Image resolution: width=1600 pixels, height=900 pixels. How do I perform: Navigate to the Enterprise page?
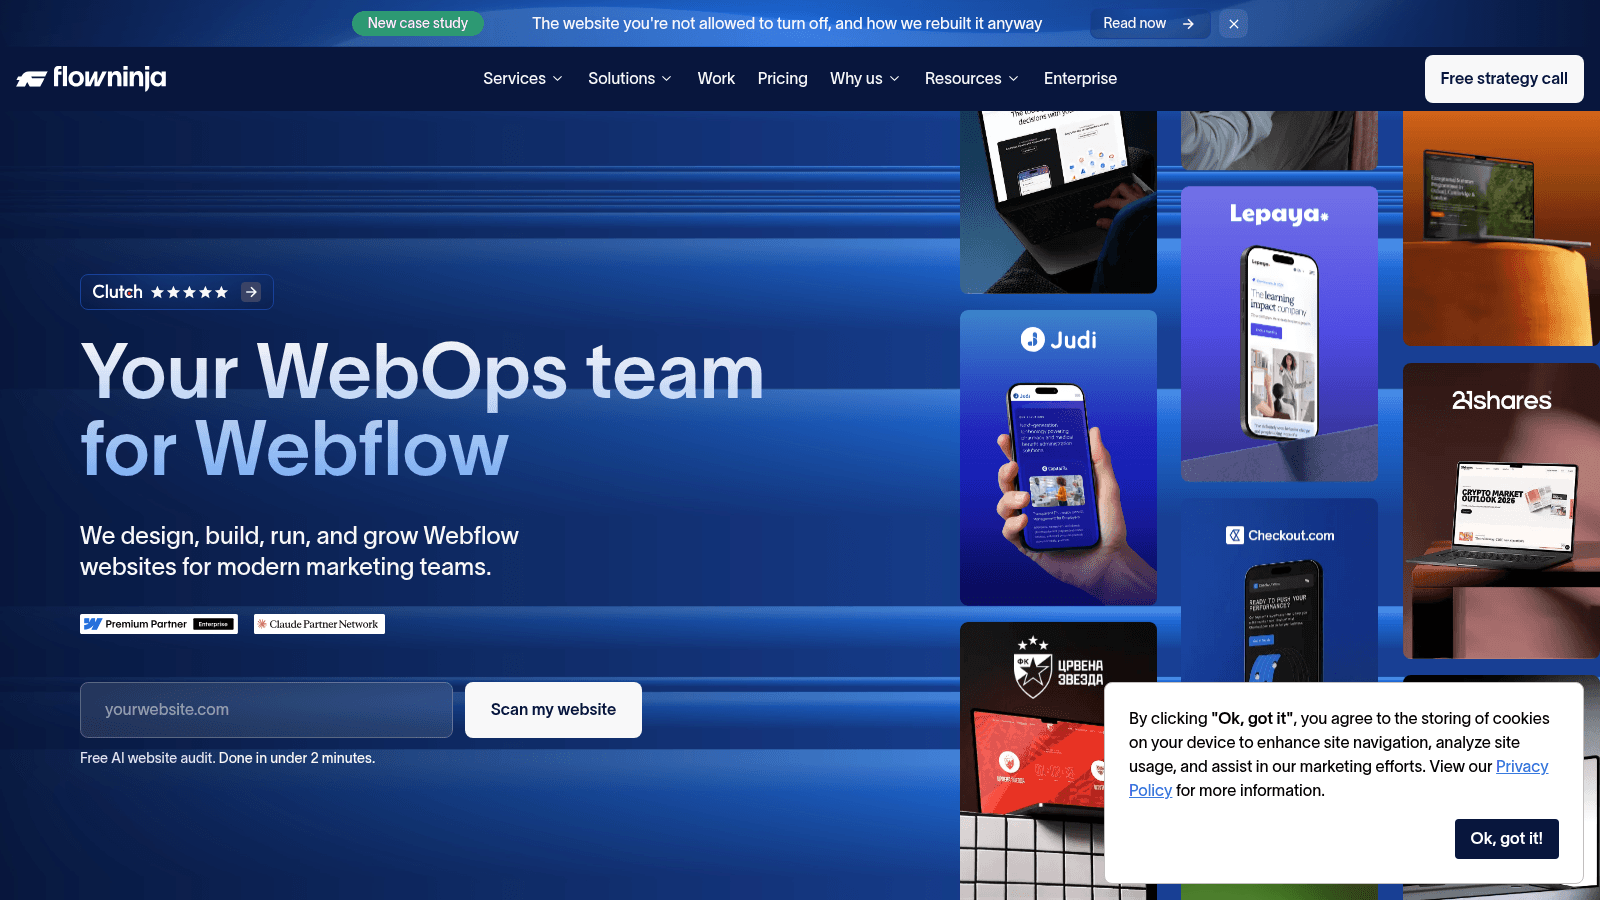point(1080,78)
